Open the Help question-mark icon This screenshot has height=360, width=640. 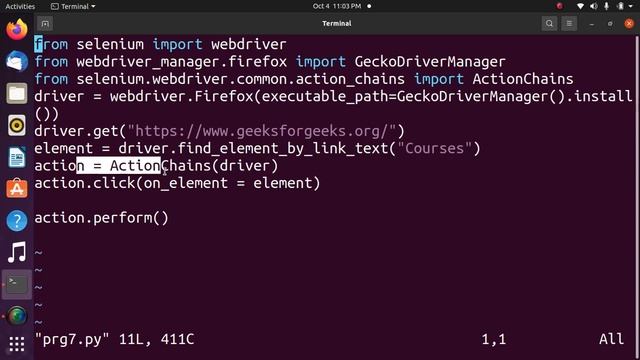point(17,221)
